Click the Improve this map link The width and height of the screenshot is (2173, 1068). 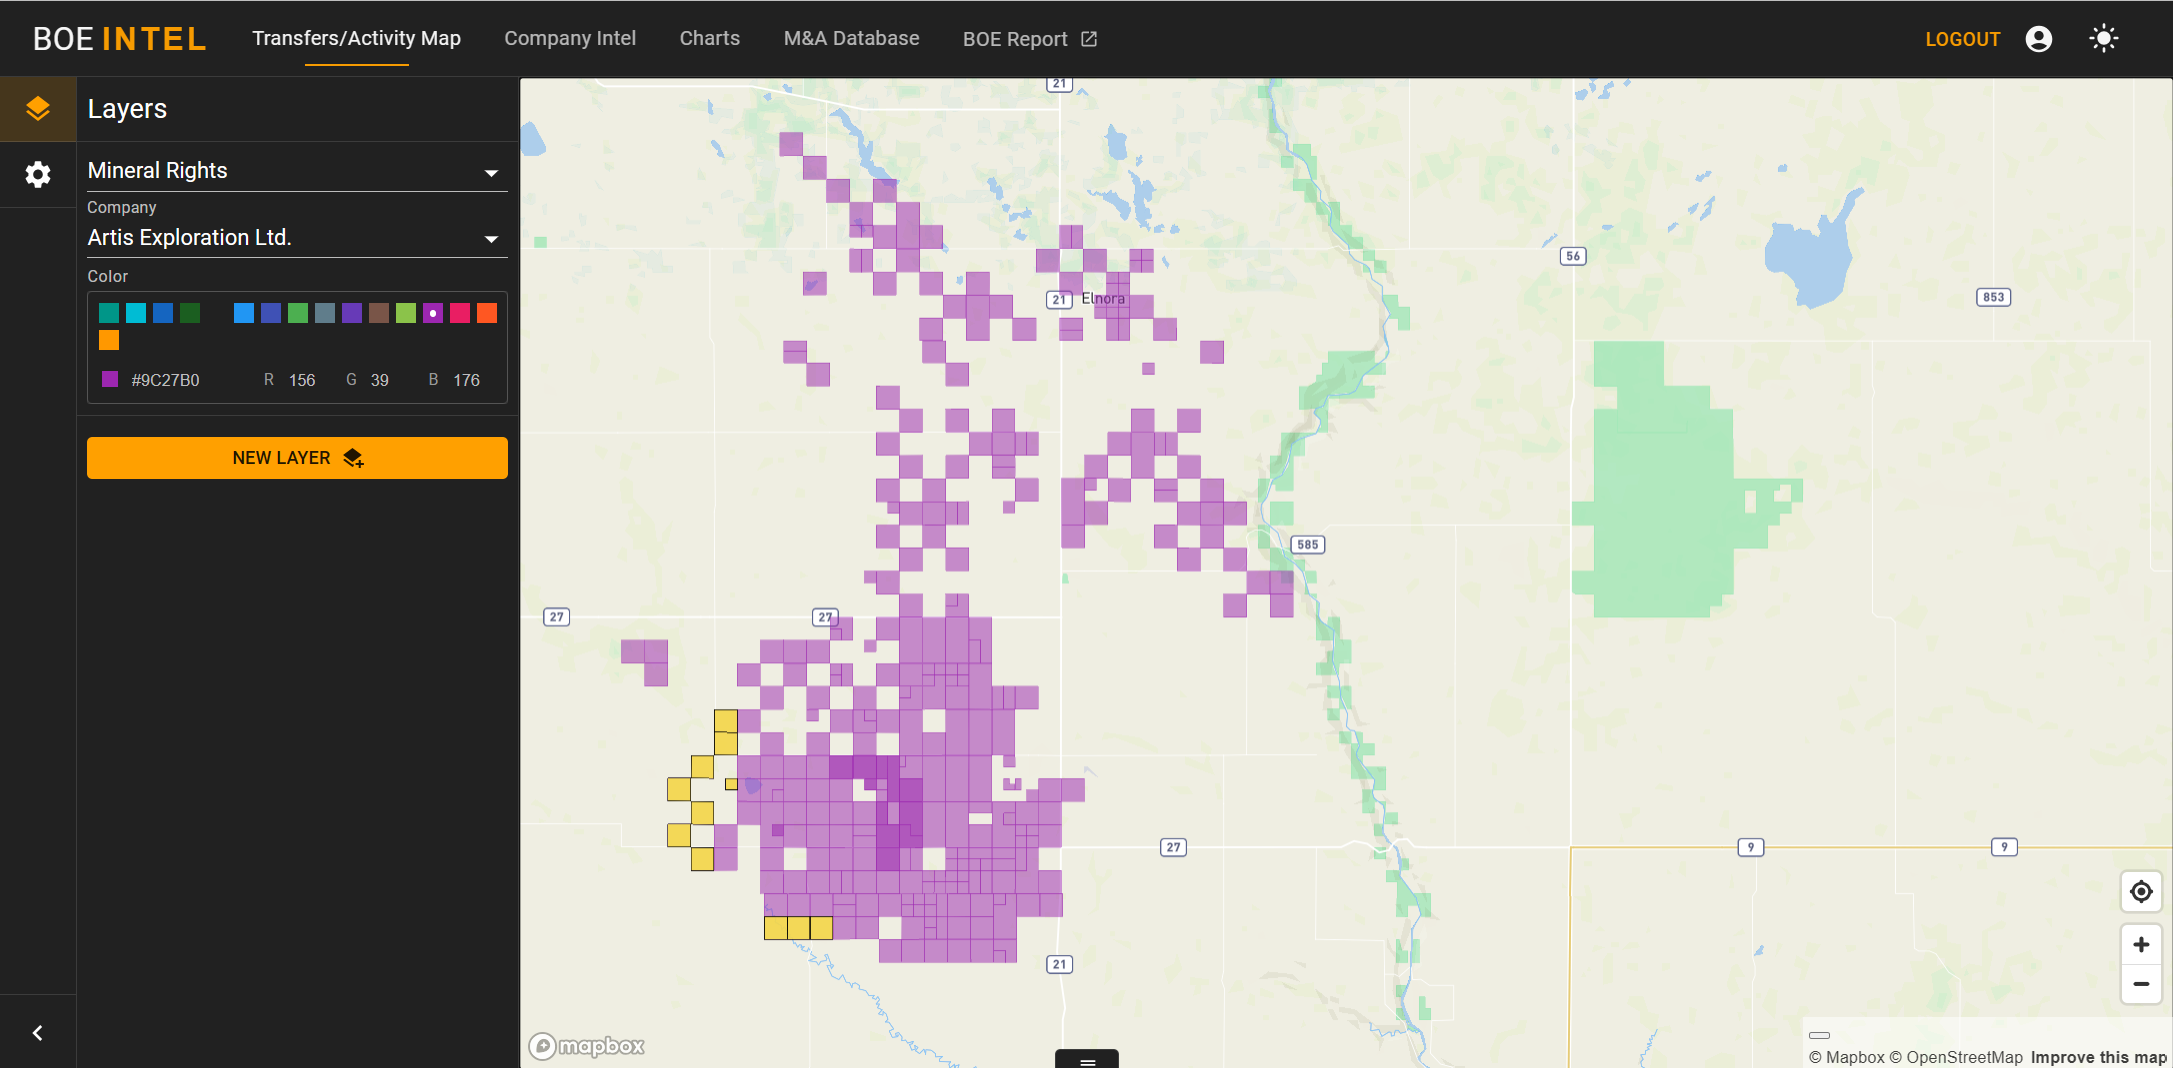point(2097,1057)
